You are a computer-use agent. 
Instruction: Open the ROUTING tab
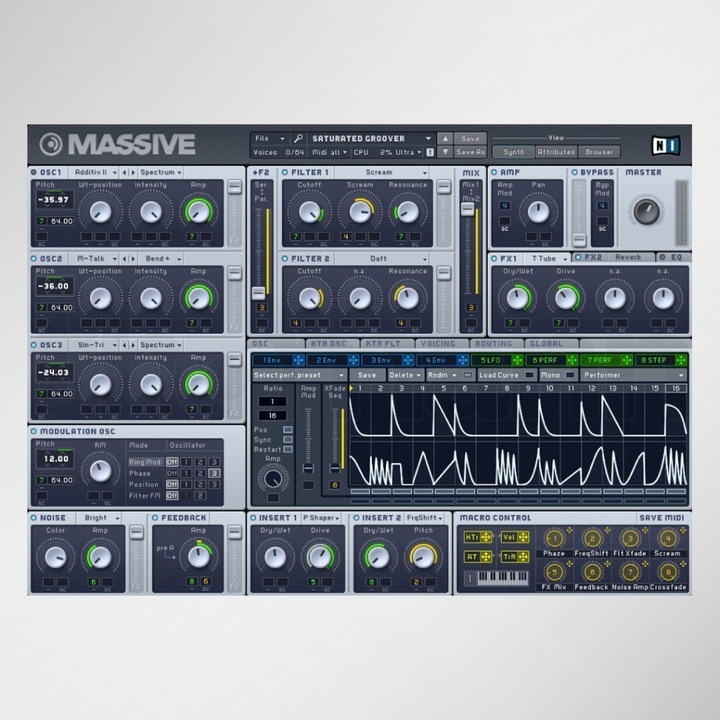(x=496, y=343)
